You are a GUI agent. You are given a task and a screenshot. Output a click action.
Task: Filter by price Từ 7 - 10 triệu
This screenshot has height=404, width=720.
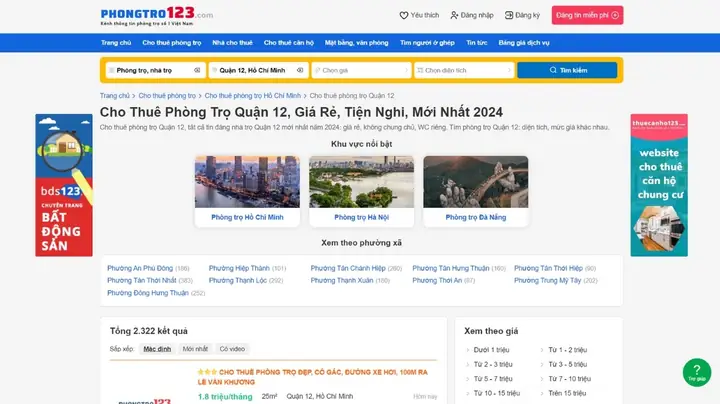[x=569, y=379]
